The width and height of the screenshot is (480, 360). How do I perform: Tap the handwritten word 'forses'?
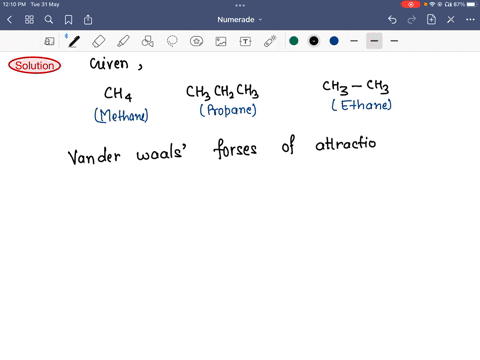click(x=235, y=149)
